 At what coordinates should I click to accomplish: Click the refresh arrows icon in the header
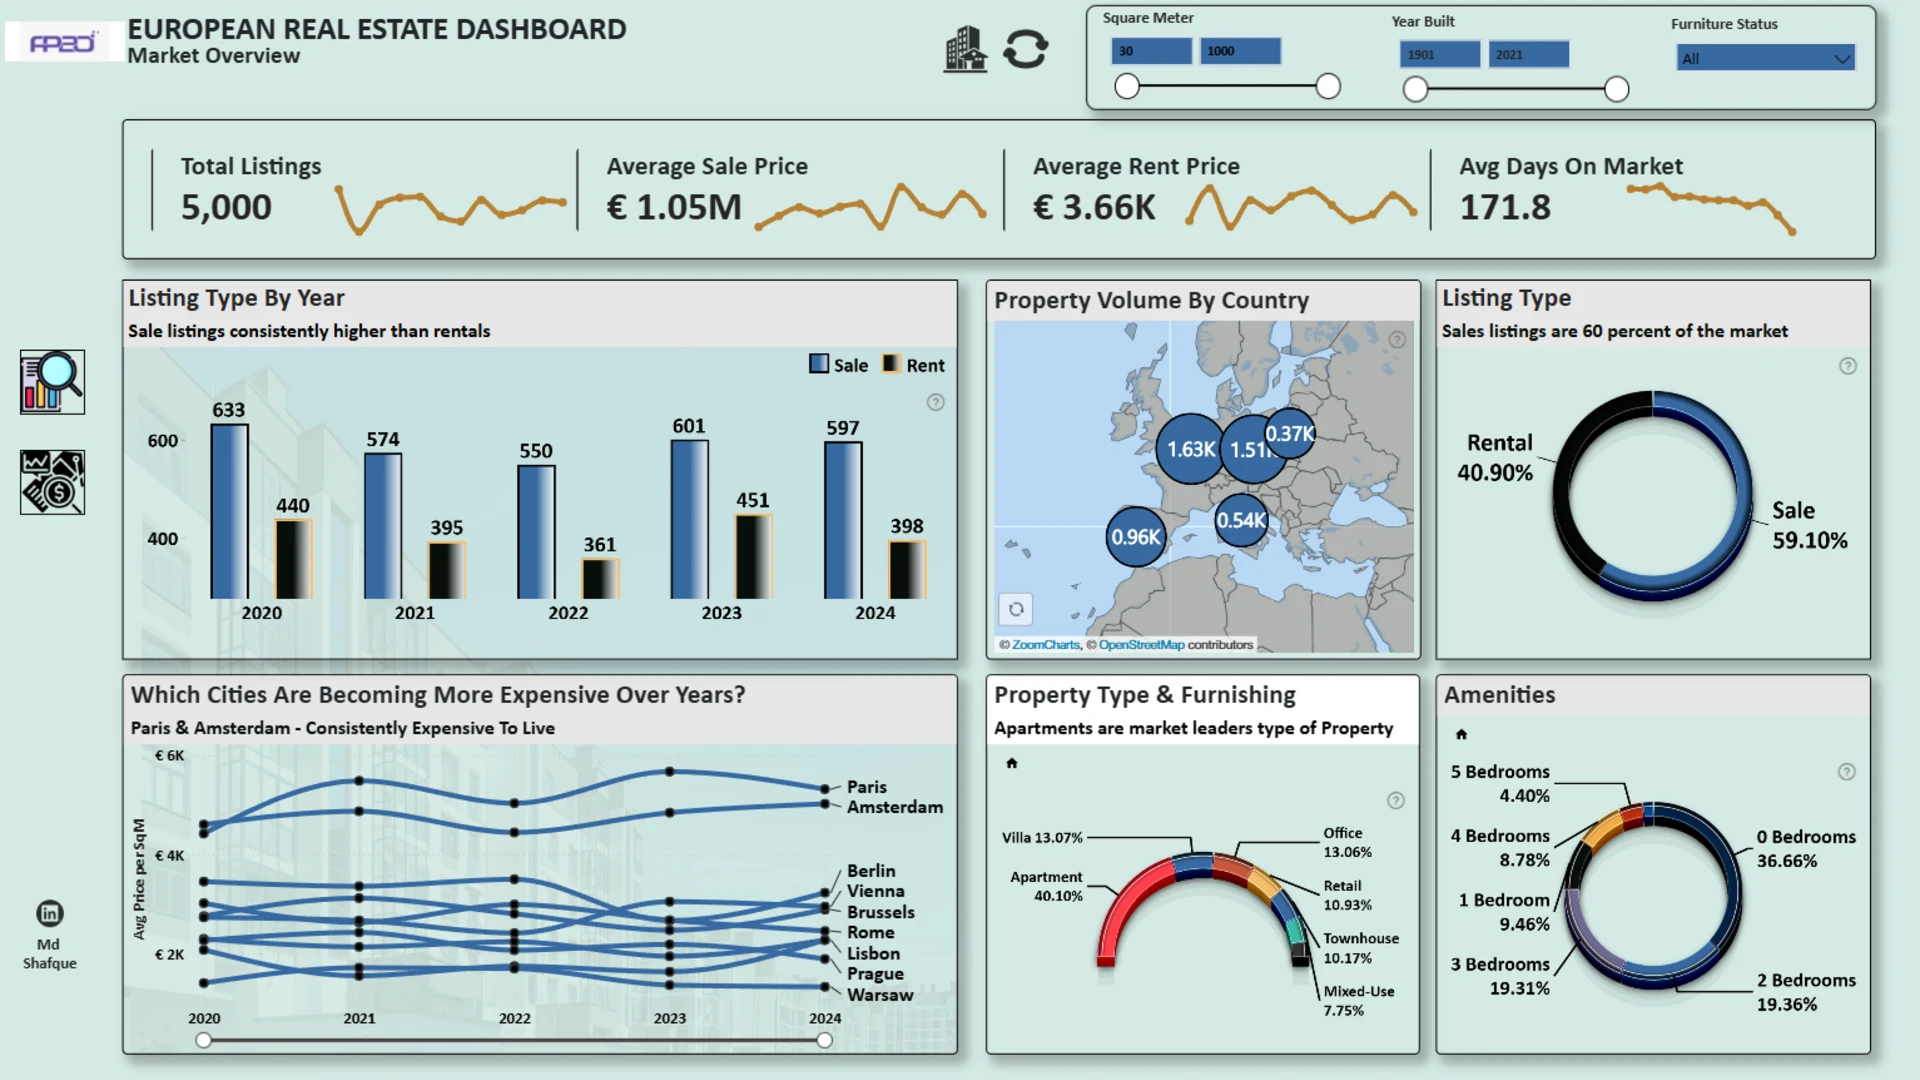tap(1025, 49)
